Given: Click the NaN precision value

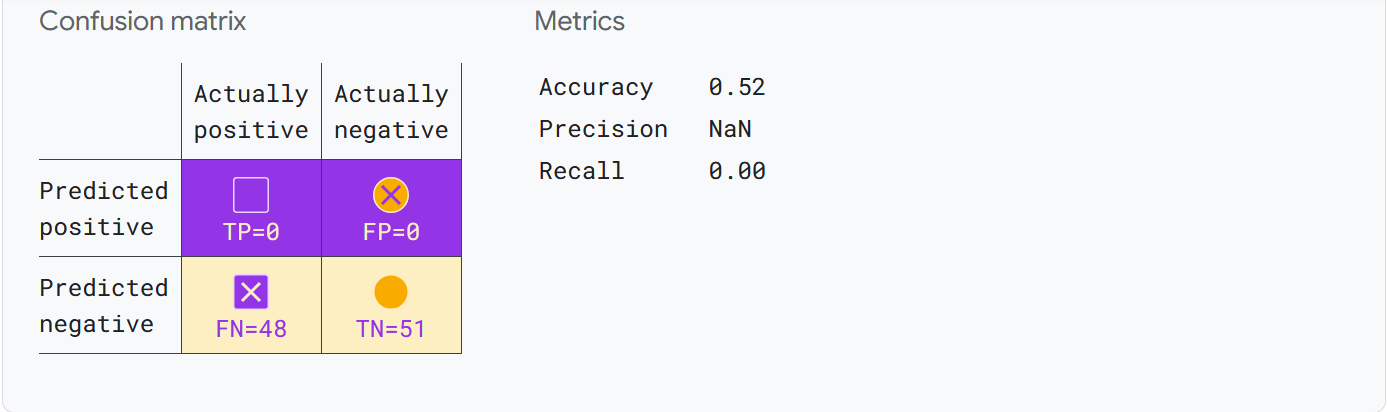Looking at the screenshot, I should pos(730,130).
